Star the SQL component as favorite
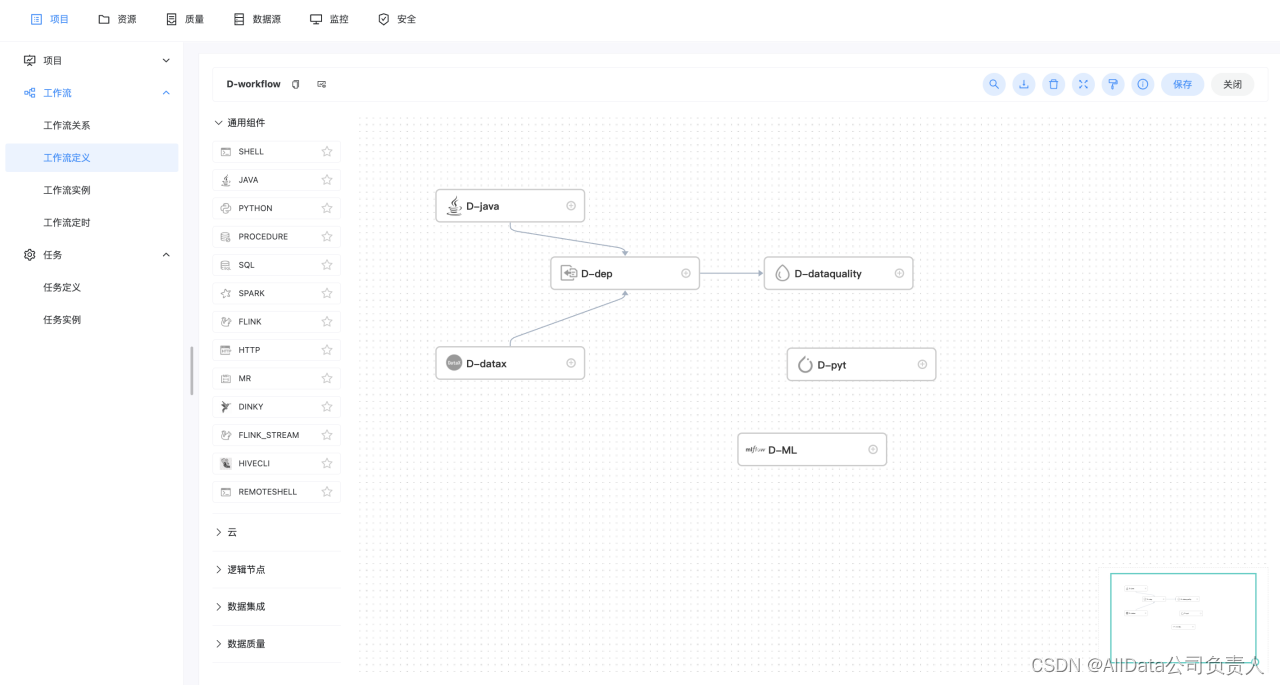The height and width of the screenshot is (685, 1280). point(327,265)
